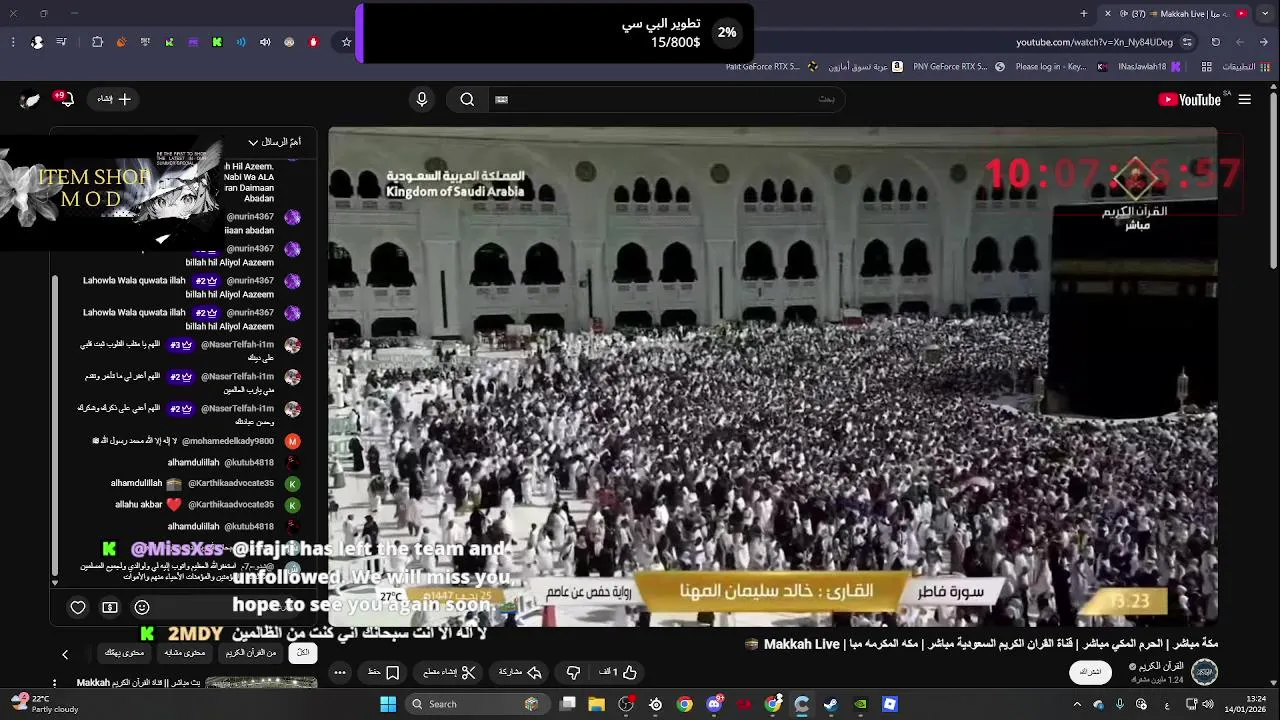Open the extensions puzzle icon
Screen dimensions: 1280x720
point(97,42)
